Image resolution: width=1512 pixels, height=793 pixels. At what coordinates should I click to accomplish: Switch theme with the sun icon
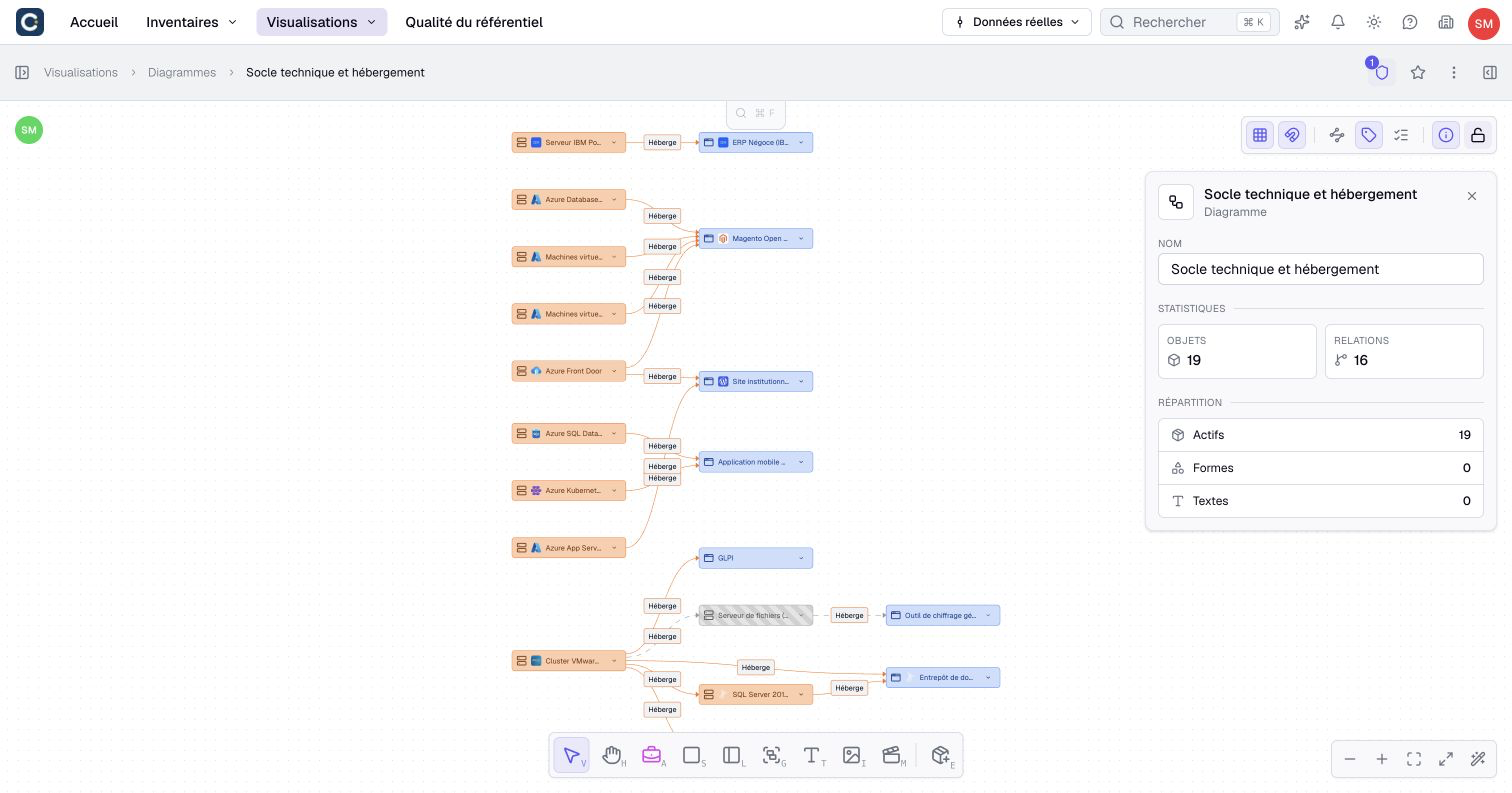pos(1374,22)
